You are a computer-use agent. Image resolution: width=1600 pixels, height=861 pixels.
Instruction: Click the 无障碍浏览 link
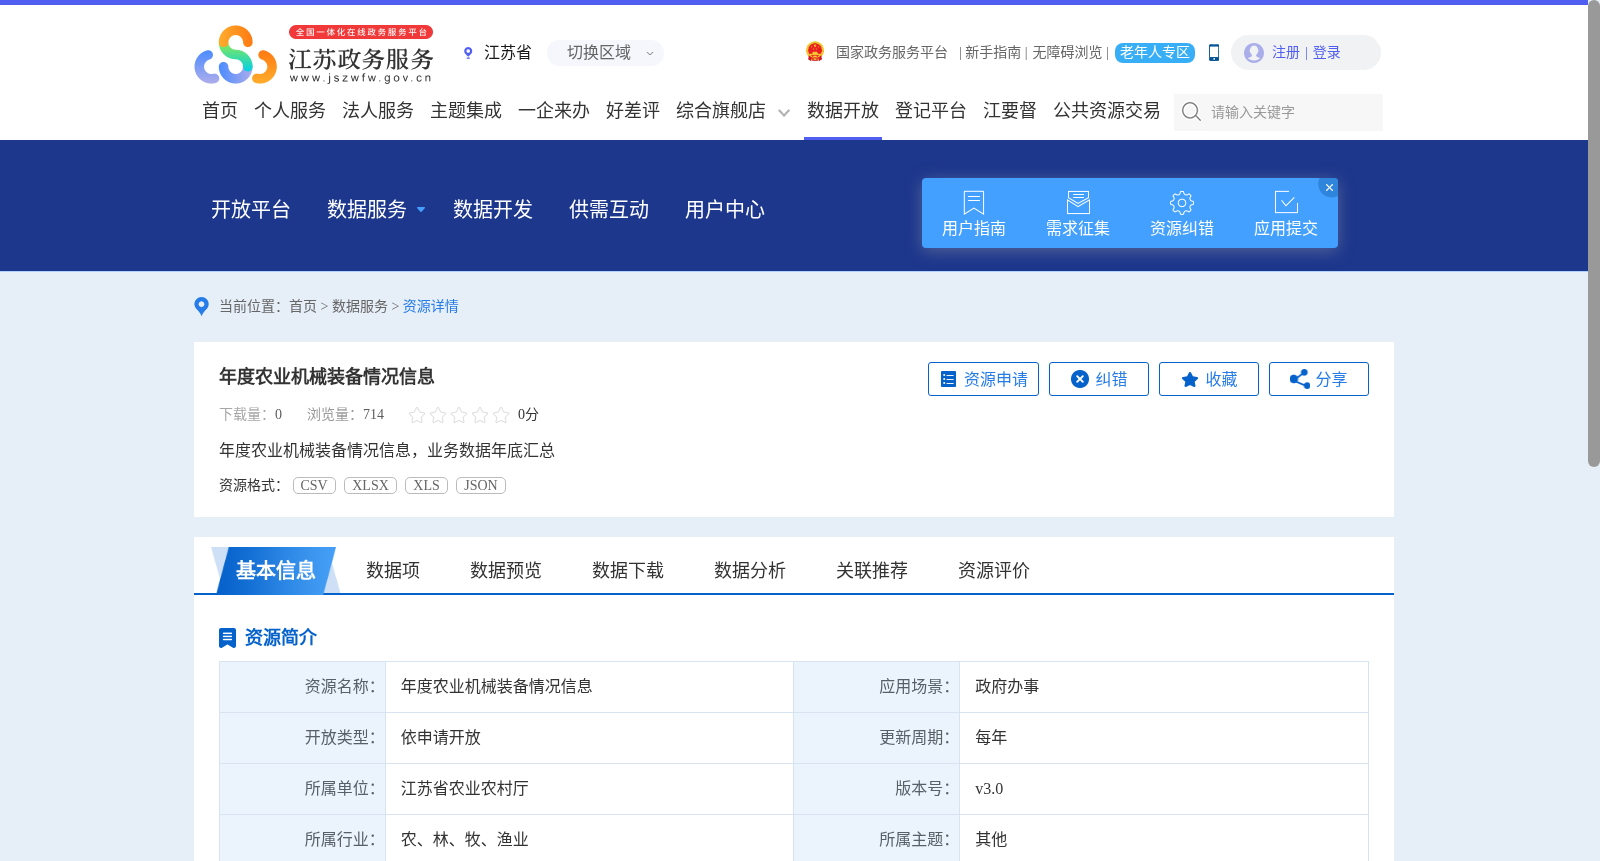coord(1067,53)
